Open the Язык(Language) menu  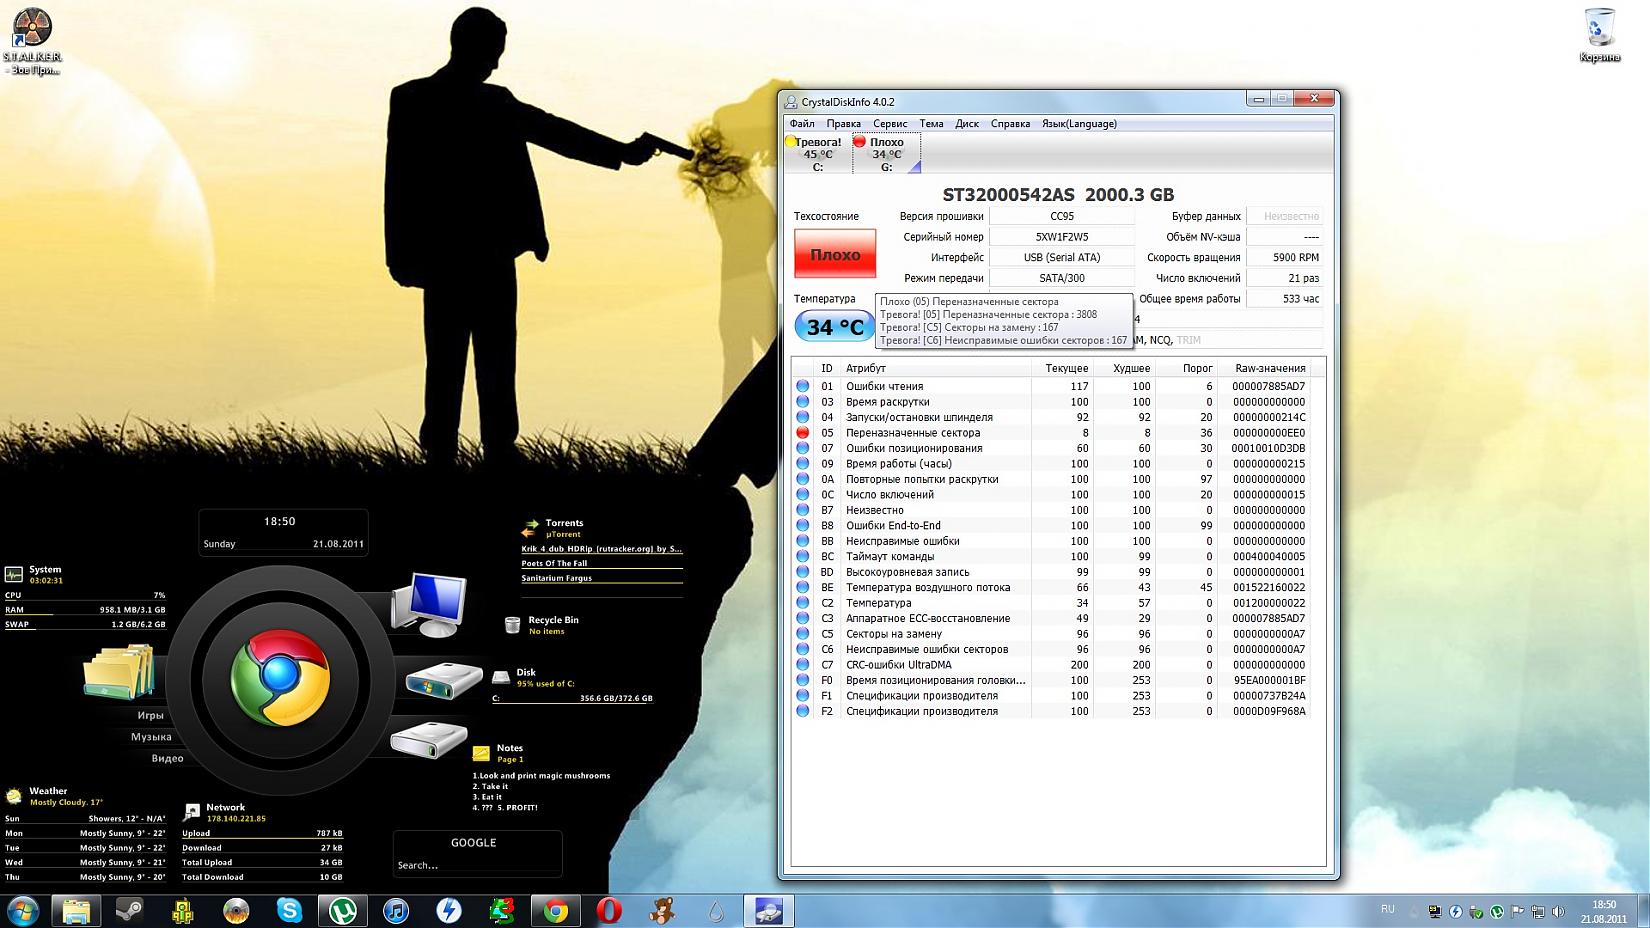(1079, 124)
